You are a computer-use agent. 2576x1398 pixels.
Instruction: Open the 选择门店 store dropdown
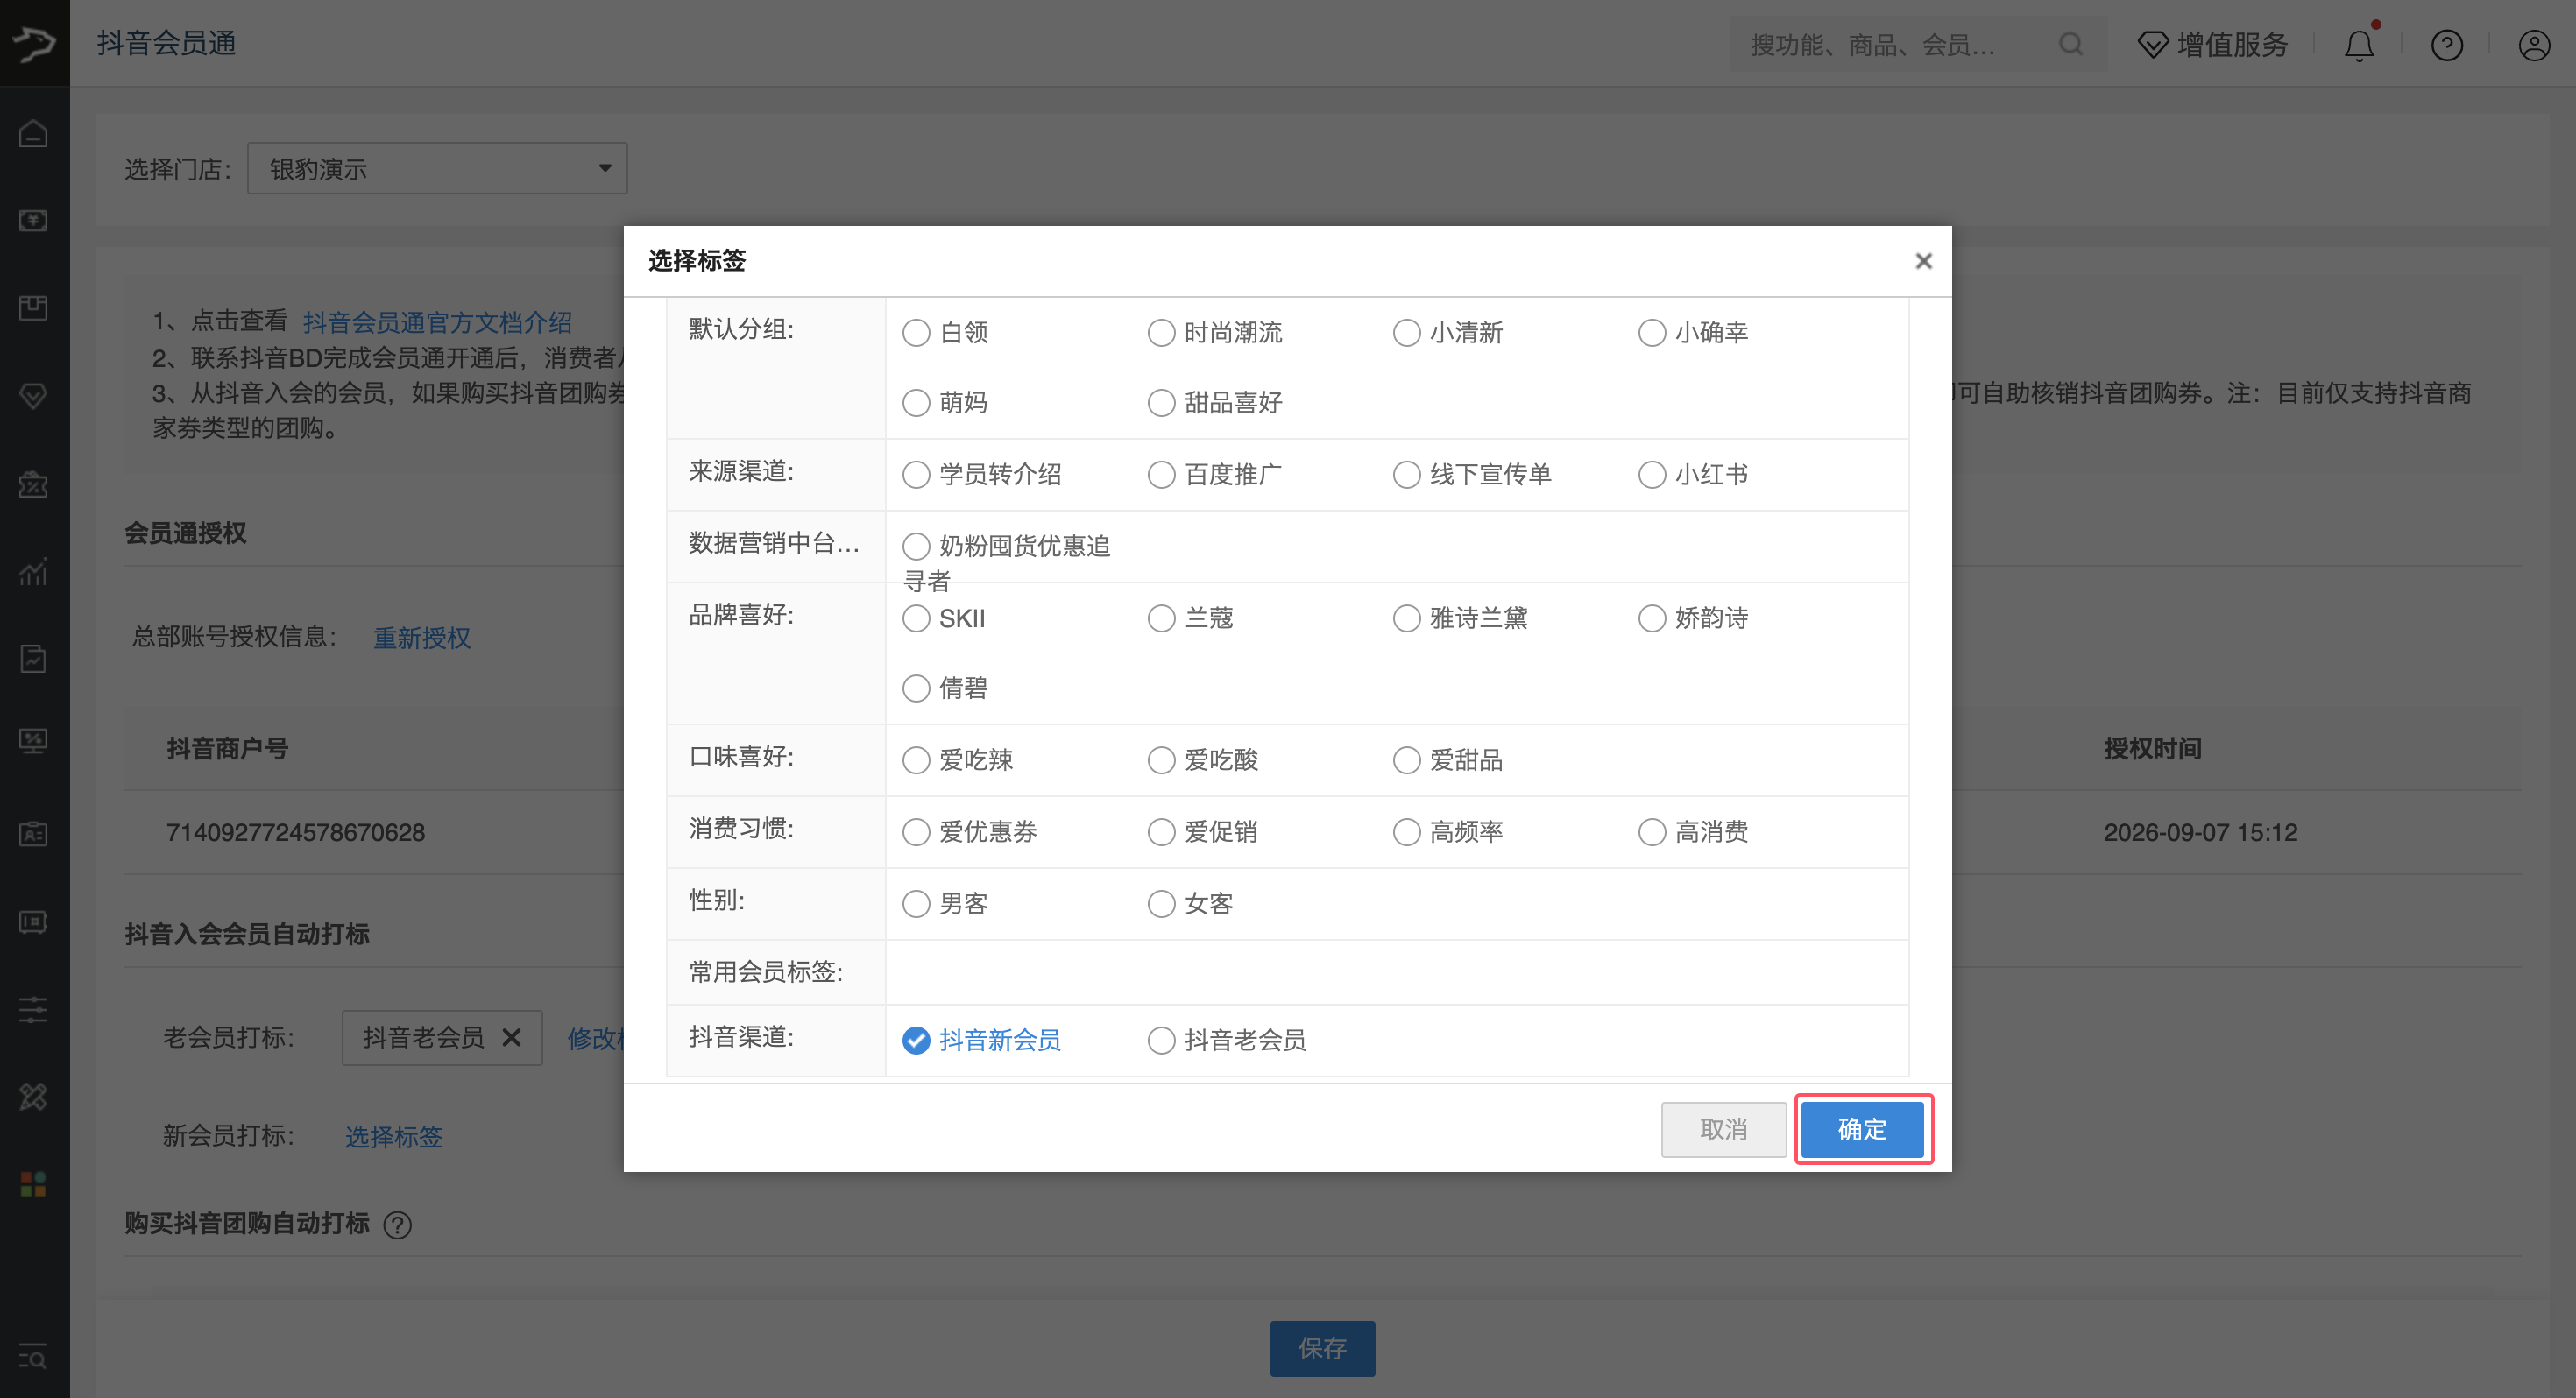[x=438, y=169]
